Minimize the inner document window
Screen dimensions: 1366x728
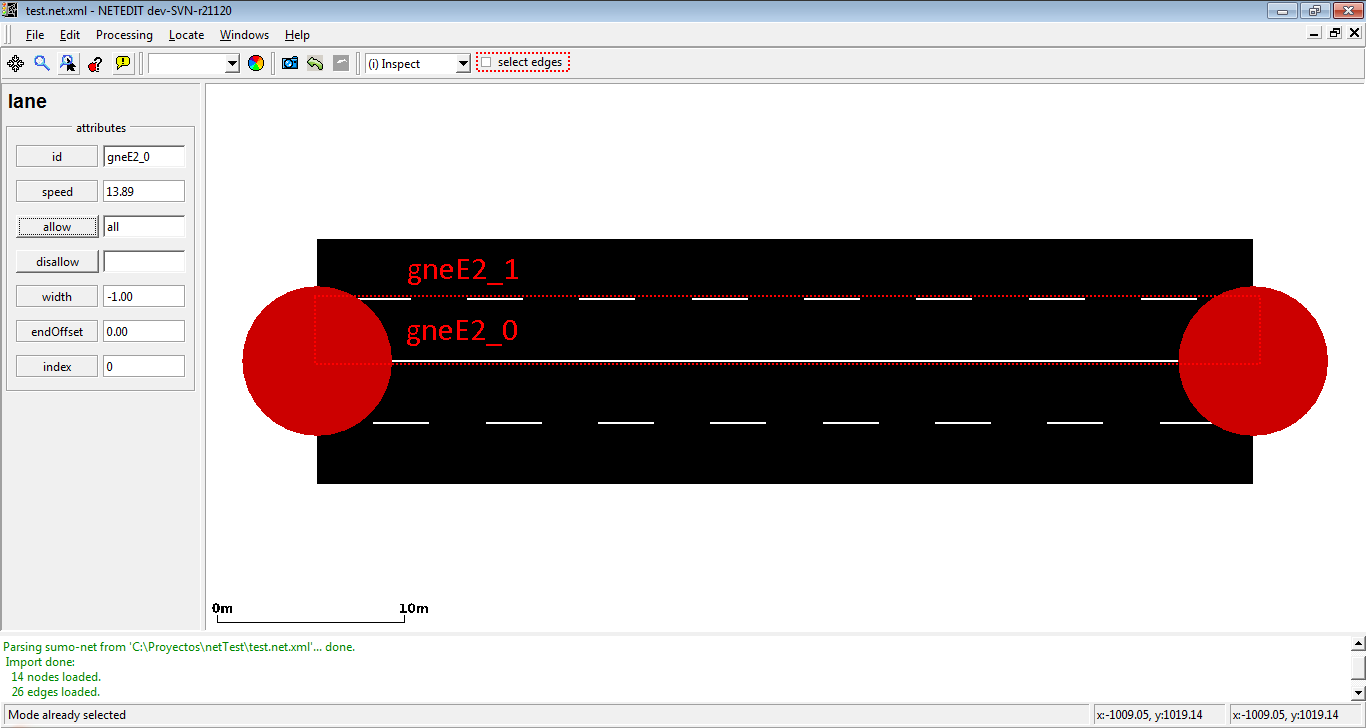click(x=1315, y=33)
